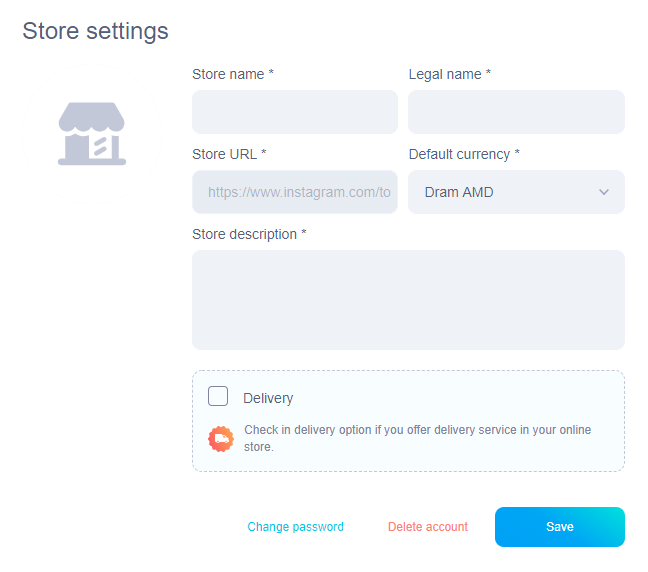Click the "Legal name *" label
648x572 pixels.
pyautogui.click(x=450, y=74)
